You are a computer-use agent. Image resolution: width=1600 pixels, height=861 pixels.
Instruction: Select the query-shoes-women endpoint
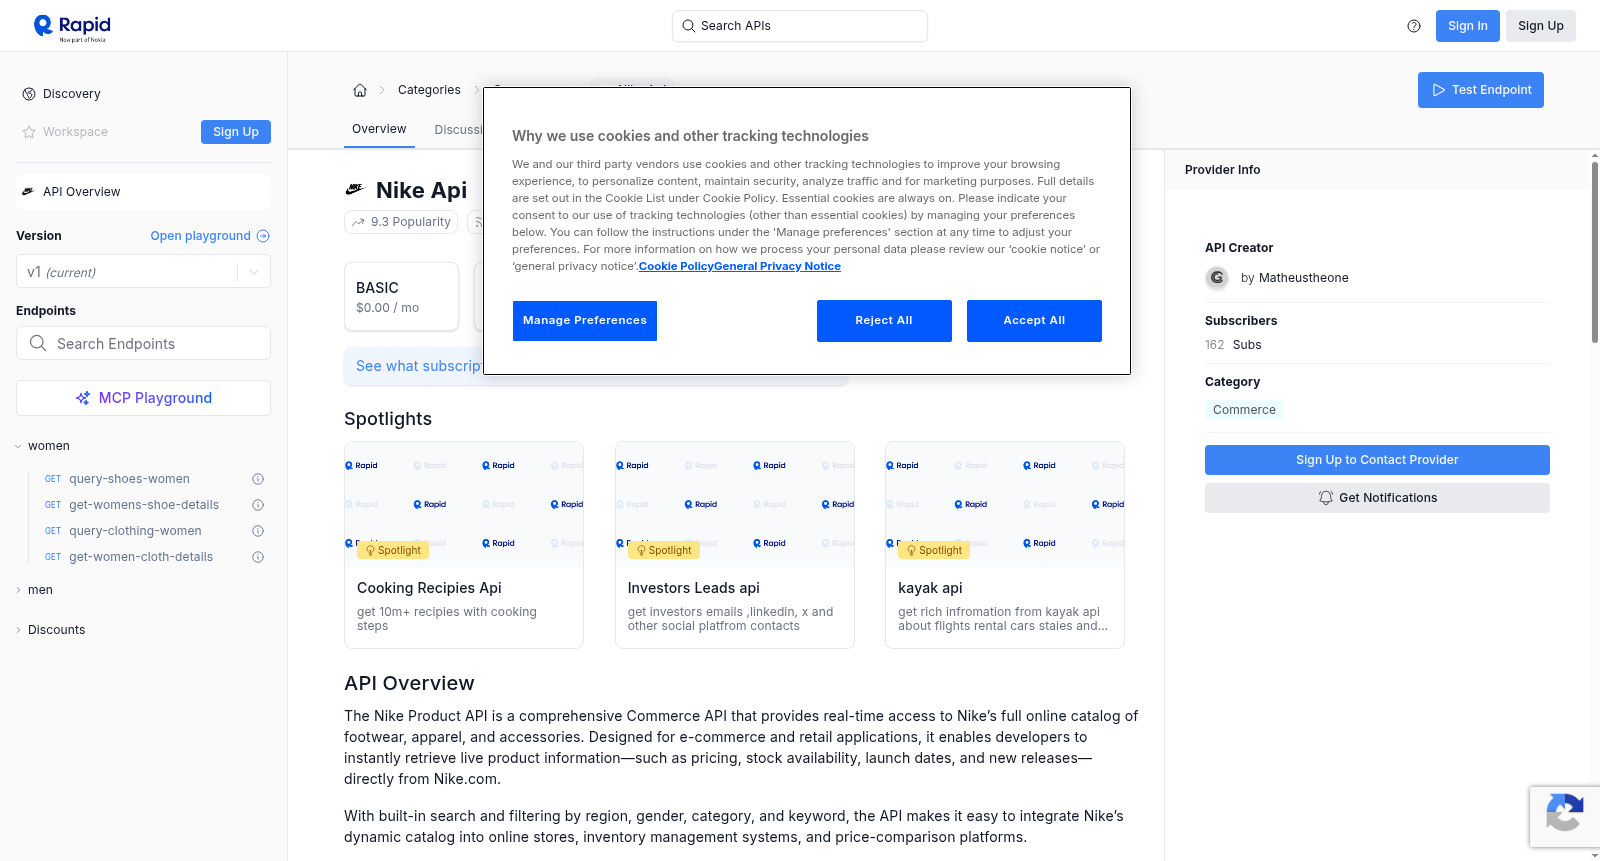[129, 479]
